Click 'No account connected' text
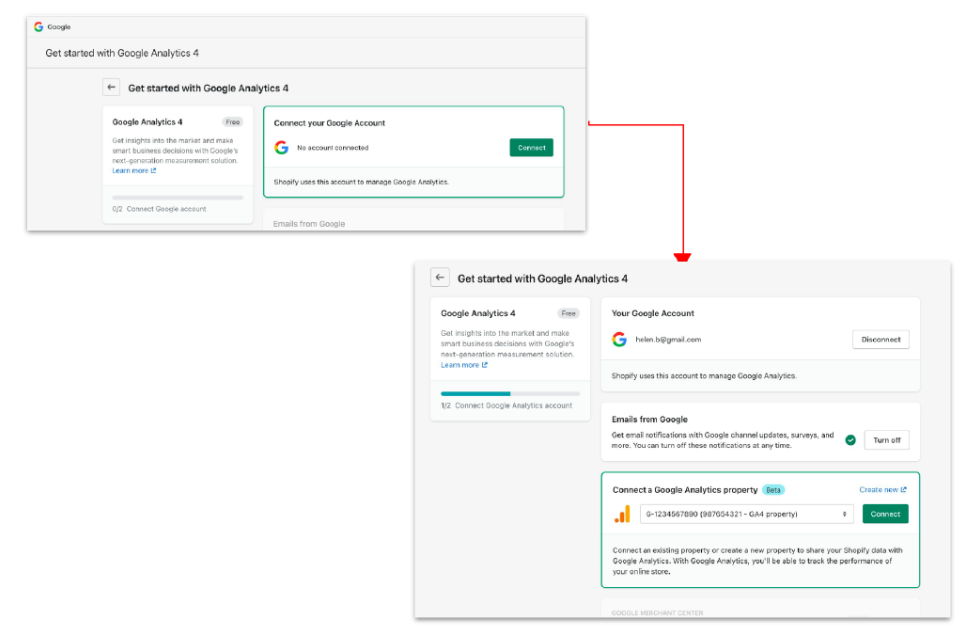 (x=333, y=148)
